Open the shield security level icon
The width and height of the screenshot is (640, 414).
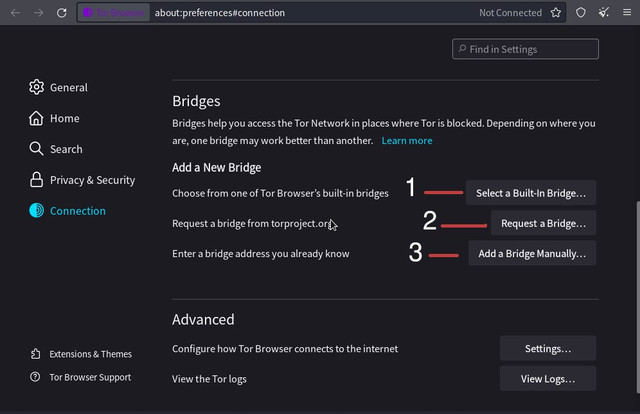coord(580,13)
